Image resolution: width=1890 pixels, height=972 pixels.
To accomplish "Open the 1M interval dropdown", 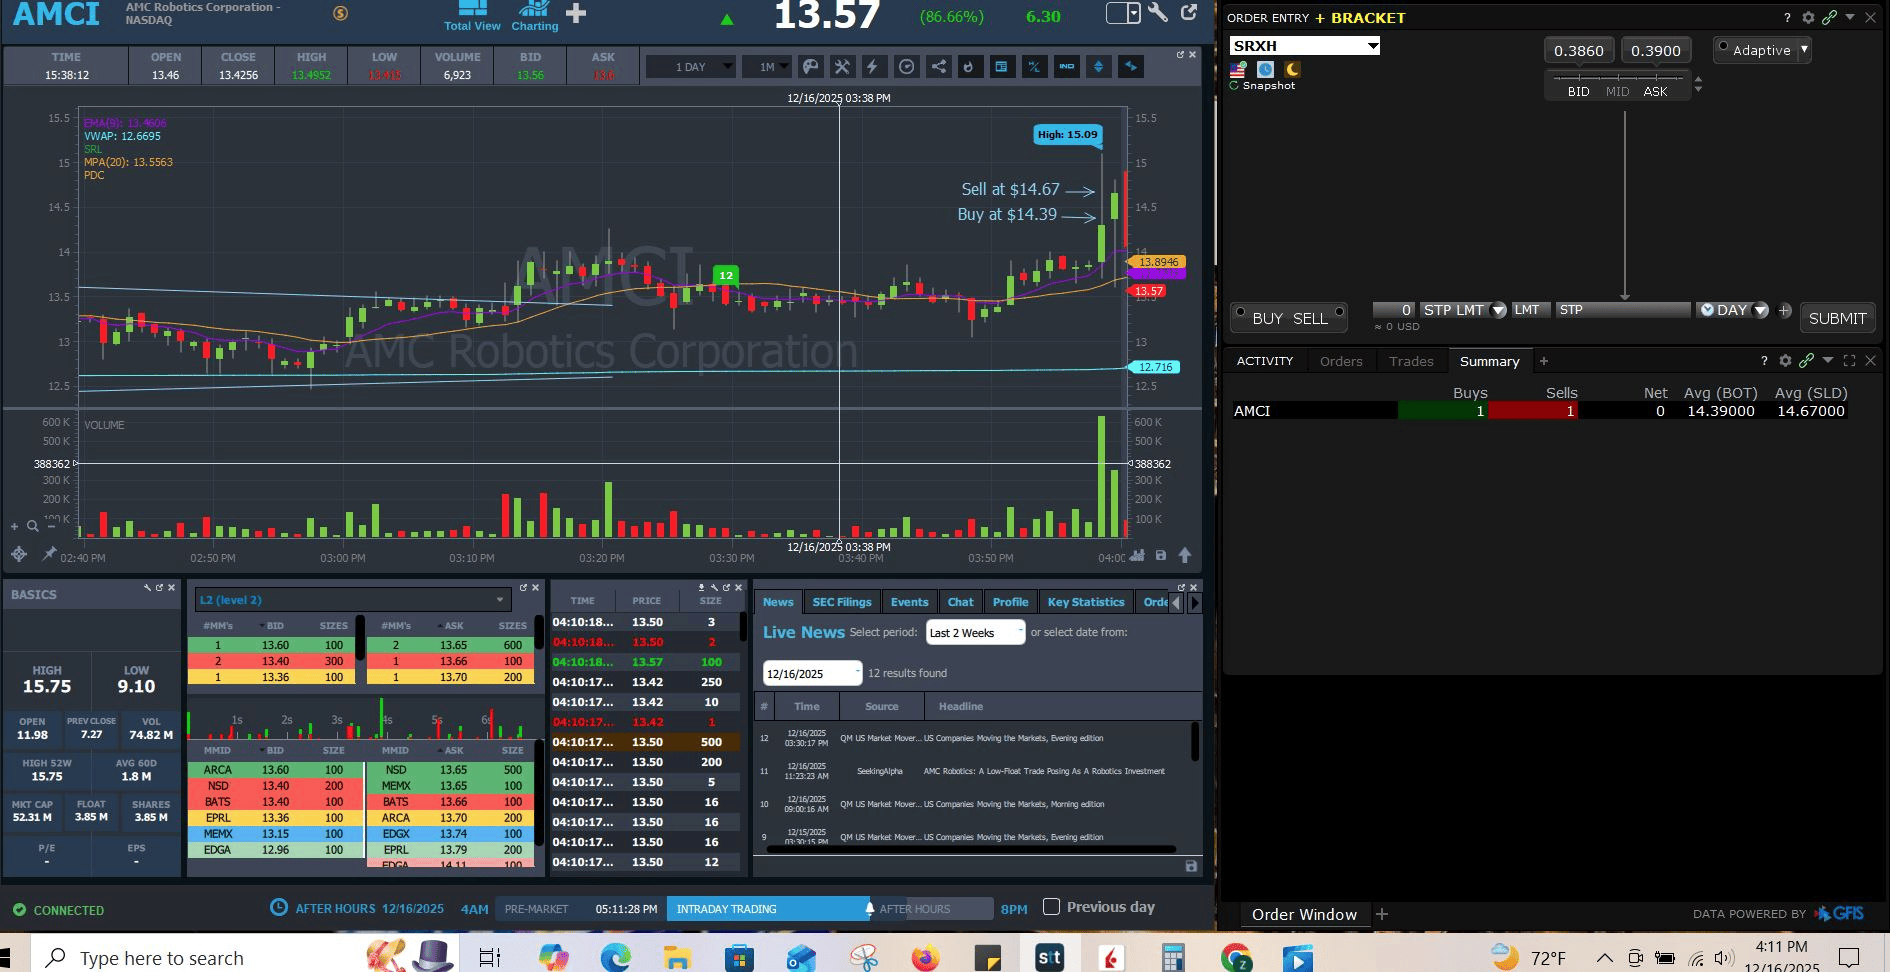I will (x=768, y=67).
